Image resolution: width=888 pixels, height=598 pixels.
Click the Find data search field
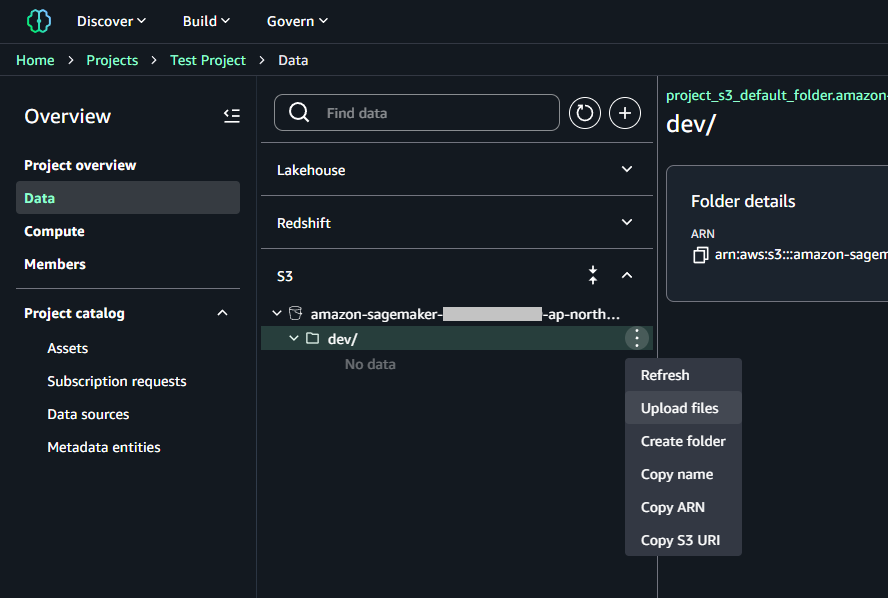417,113
